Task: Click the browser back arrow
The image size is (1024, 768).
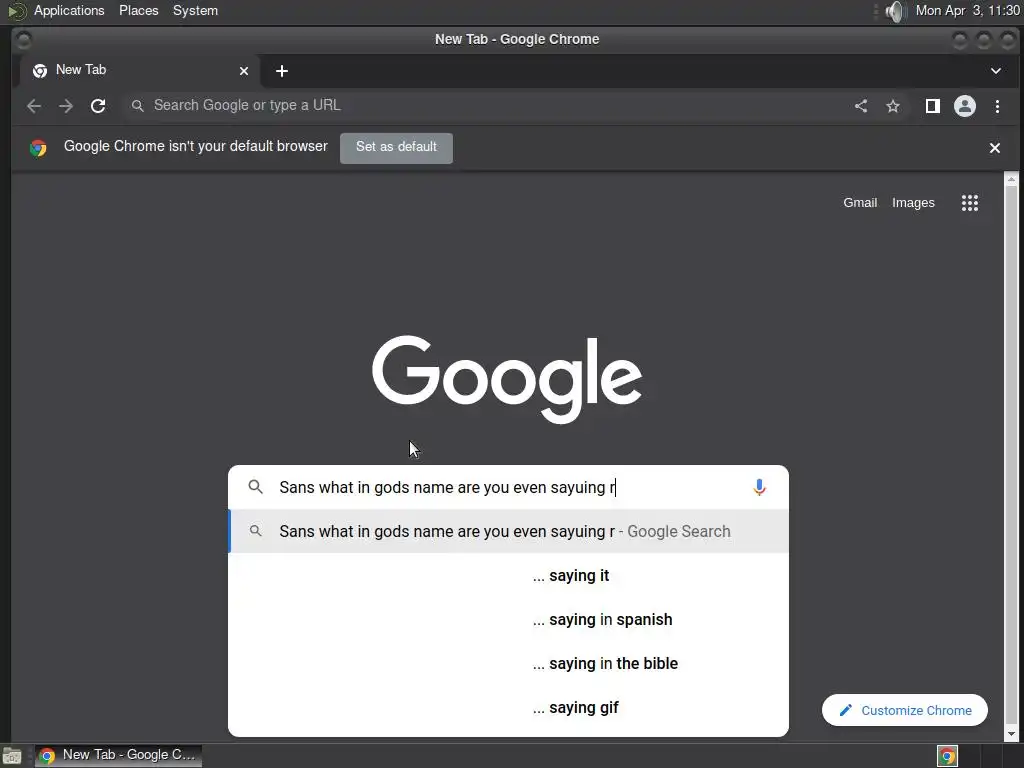Action: 34,106
